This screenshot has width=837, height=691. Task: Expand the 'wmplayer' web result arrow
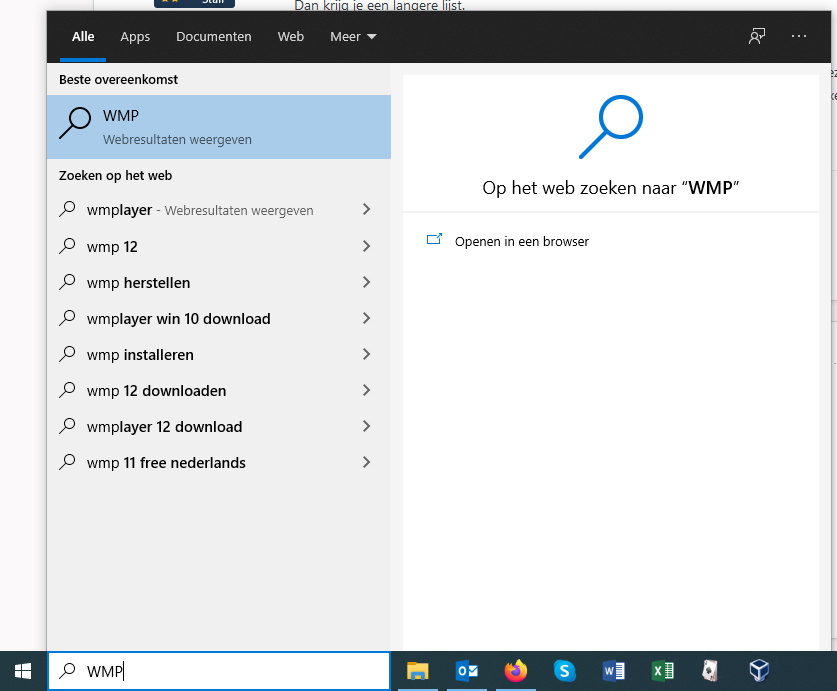(366, 209)
